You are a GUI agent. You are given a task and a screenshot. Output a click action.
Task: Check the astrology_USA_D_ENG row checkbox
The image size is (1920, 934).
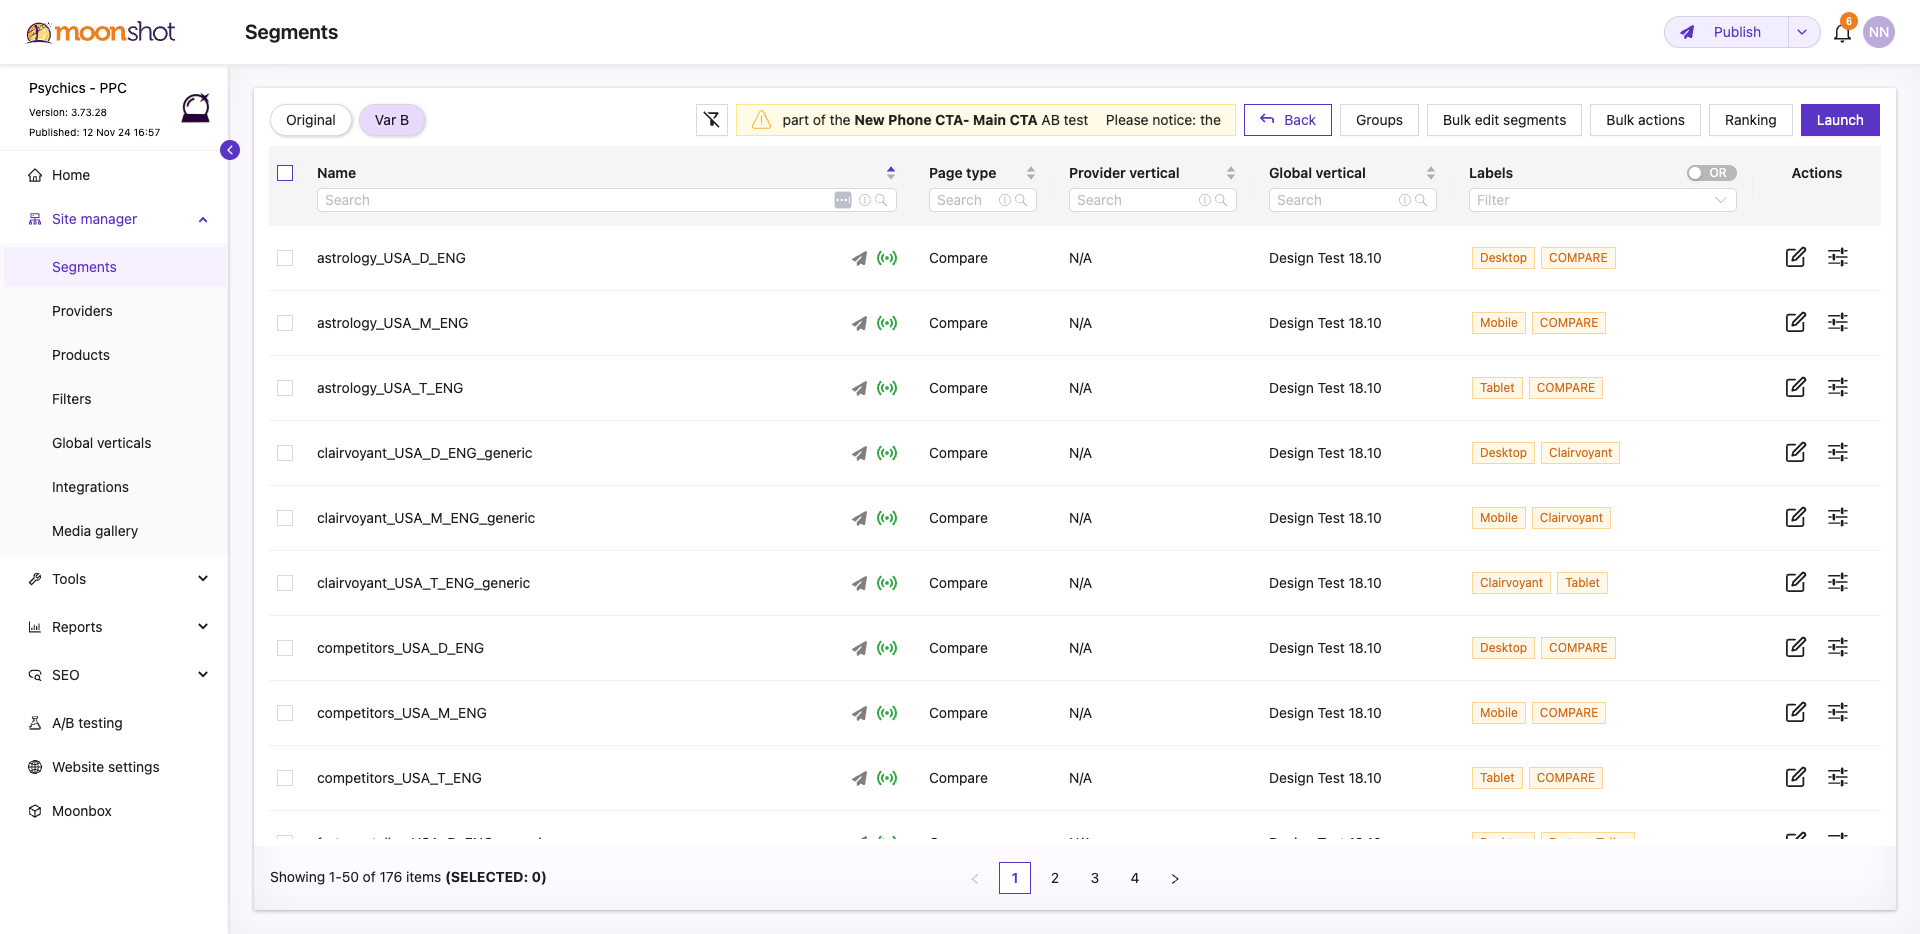285,258
